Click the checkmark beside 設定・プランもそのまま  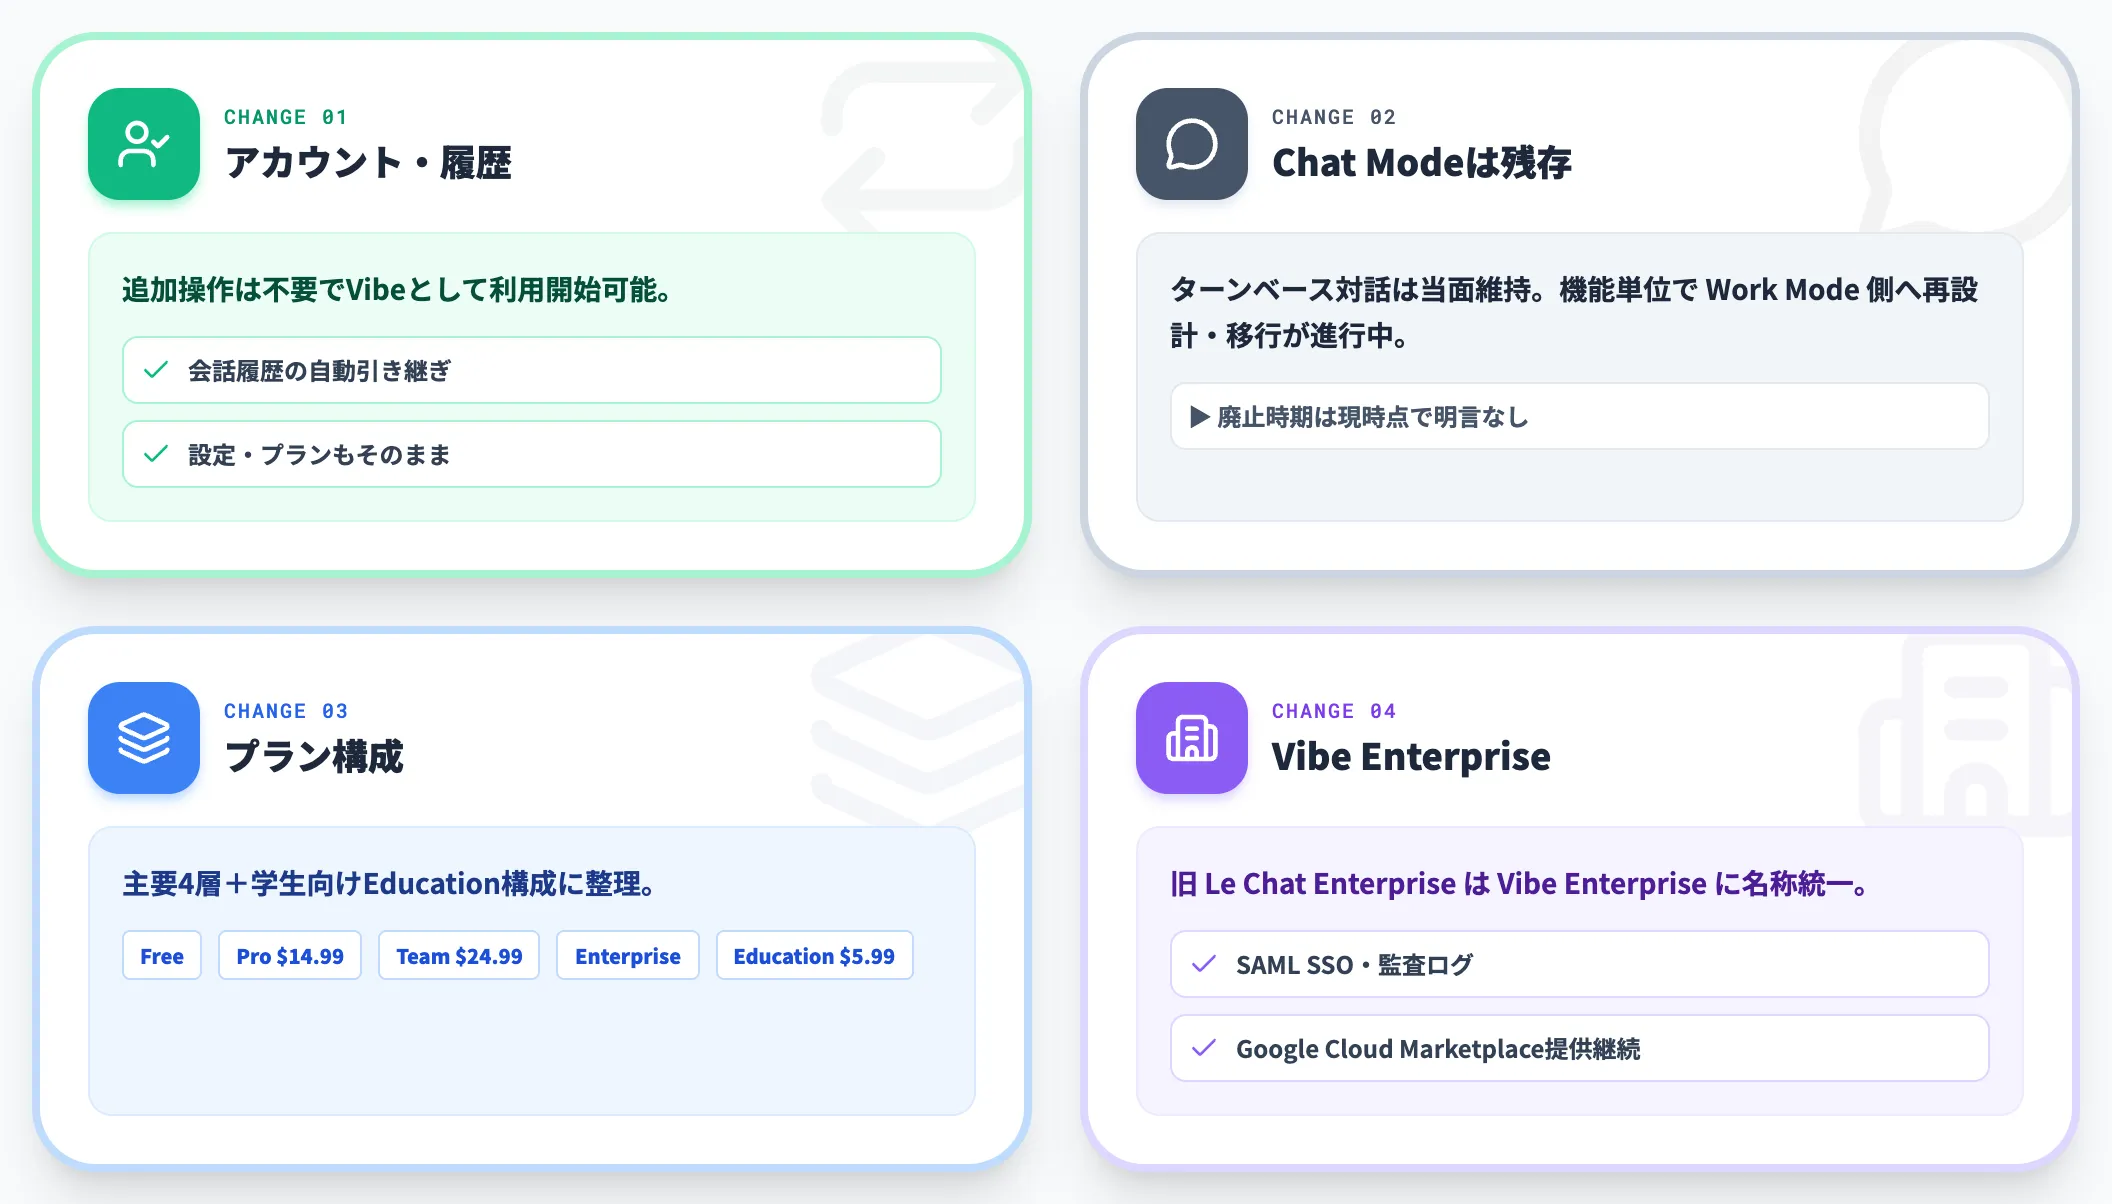(x=156, y=454)
